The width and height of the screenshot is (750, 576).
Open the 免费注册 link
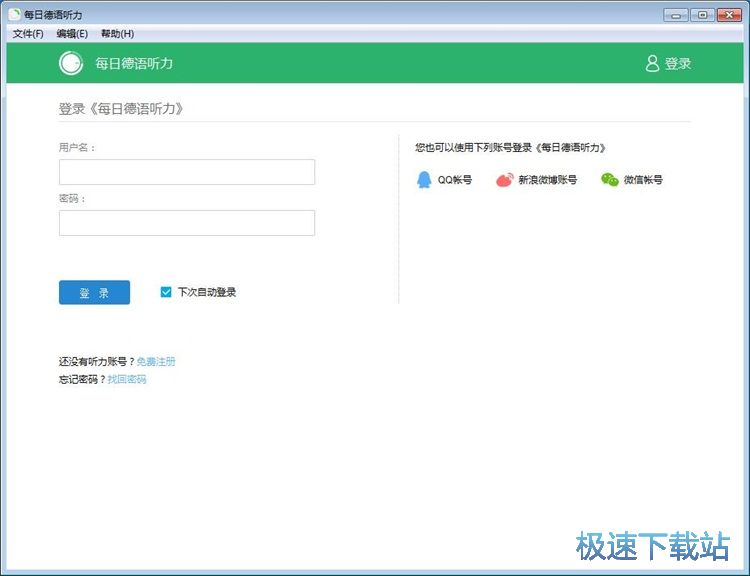coord(156,361)
